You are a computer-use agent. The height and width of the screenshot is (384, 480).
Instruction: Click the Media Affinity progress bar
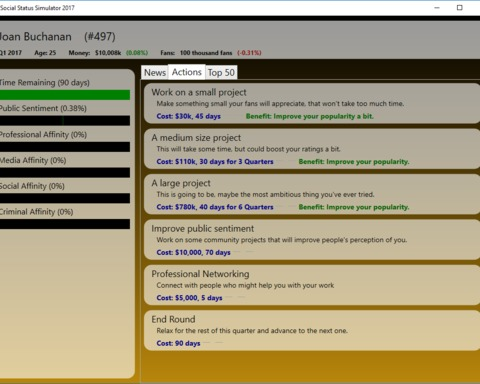[65, 172]
